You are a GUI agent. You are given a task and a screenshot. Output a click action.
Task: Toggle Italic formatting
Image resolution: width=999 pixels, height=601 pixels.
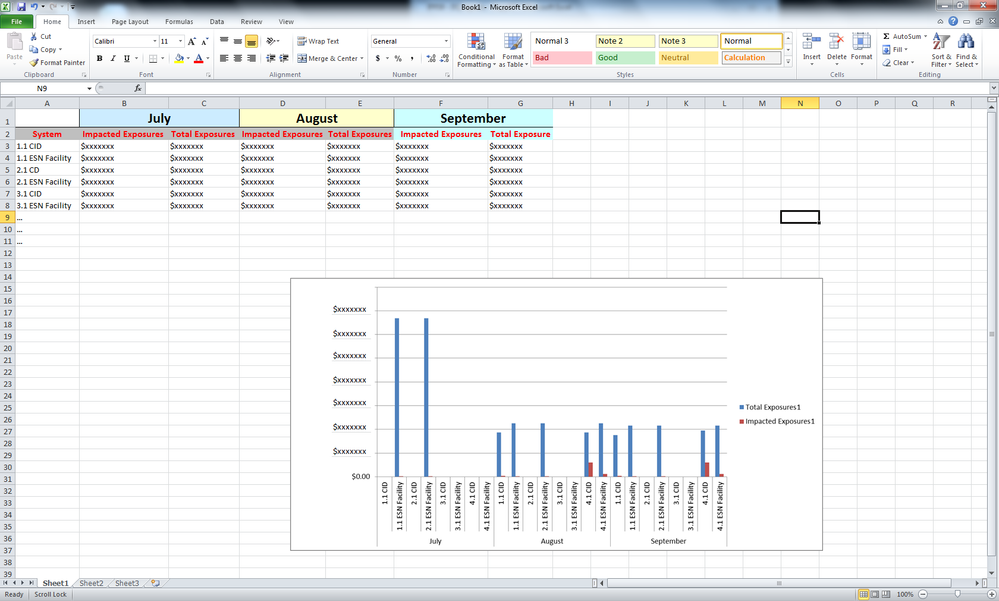[112, 59]
